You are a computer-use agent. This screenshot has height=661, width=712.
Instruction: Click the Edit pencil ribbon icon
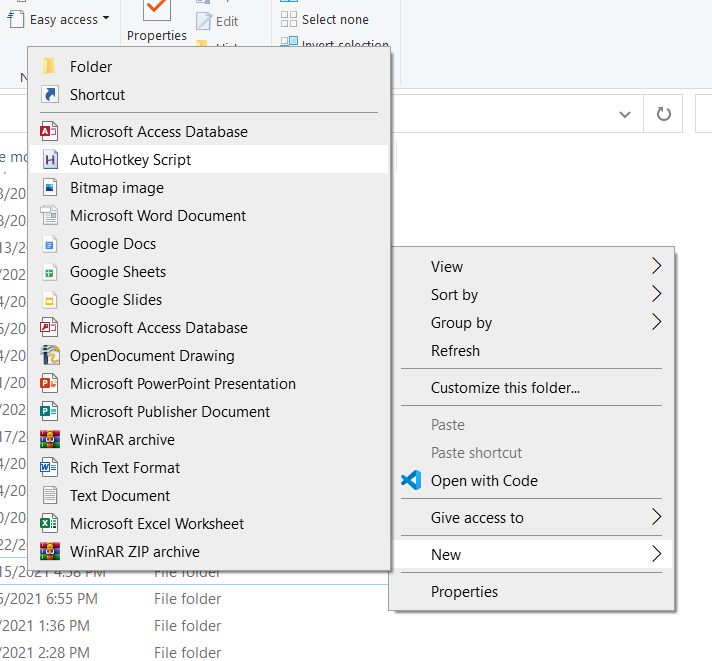pyautogui.click(x=204, y=21)
